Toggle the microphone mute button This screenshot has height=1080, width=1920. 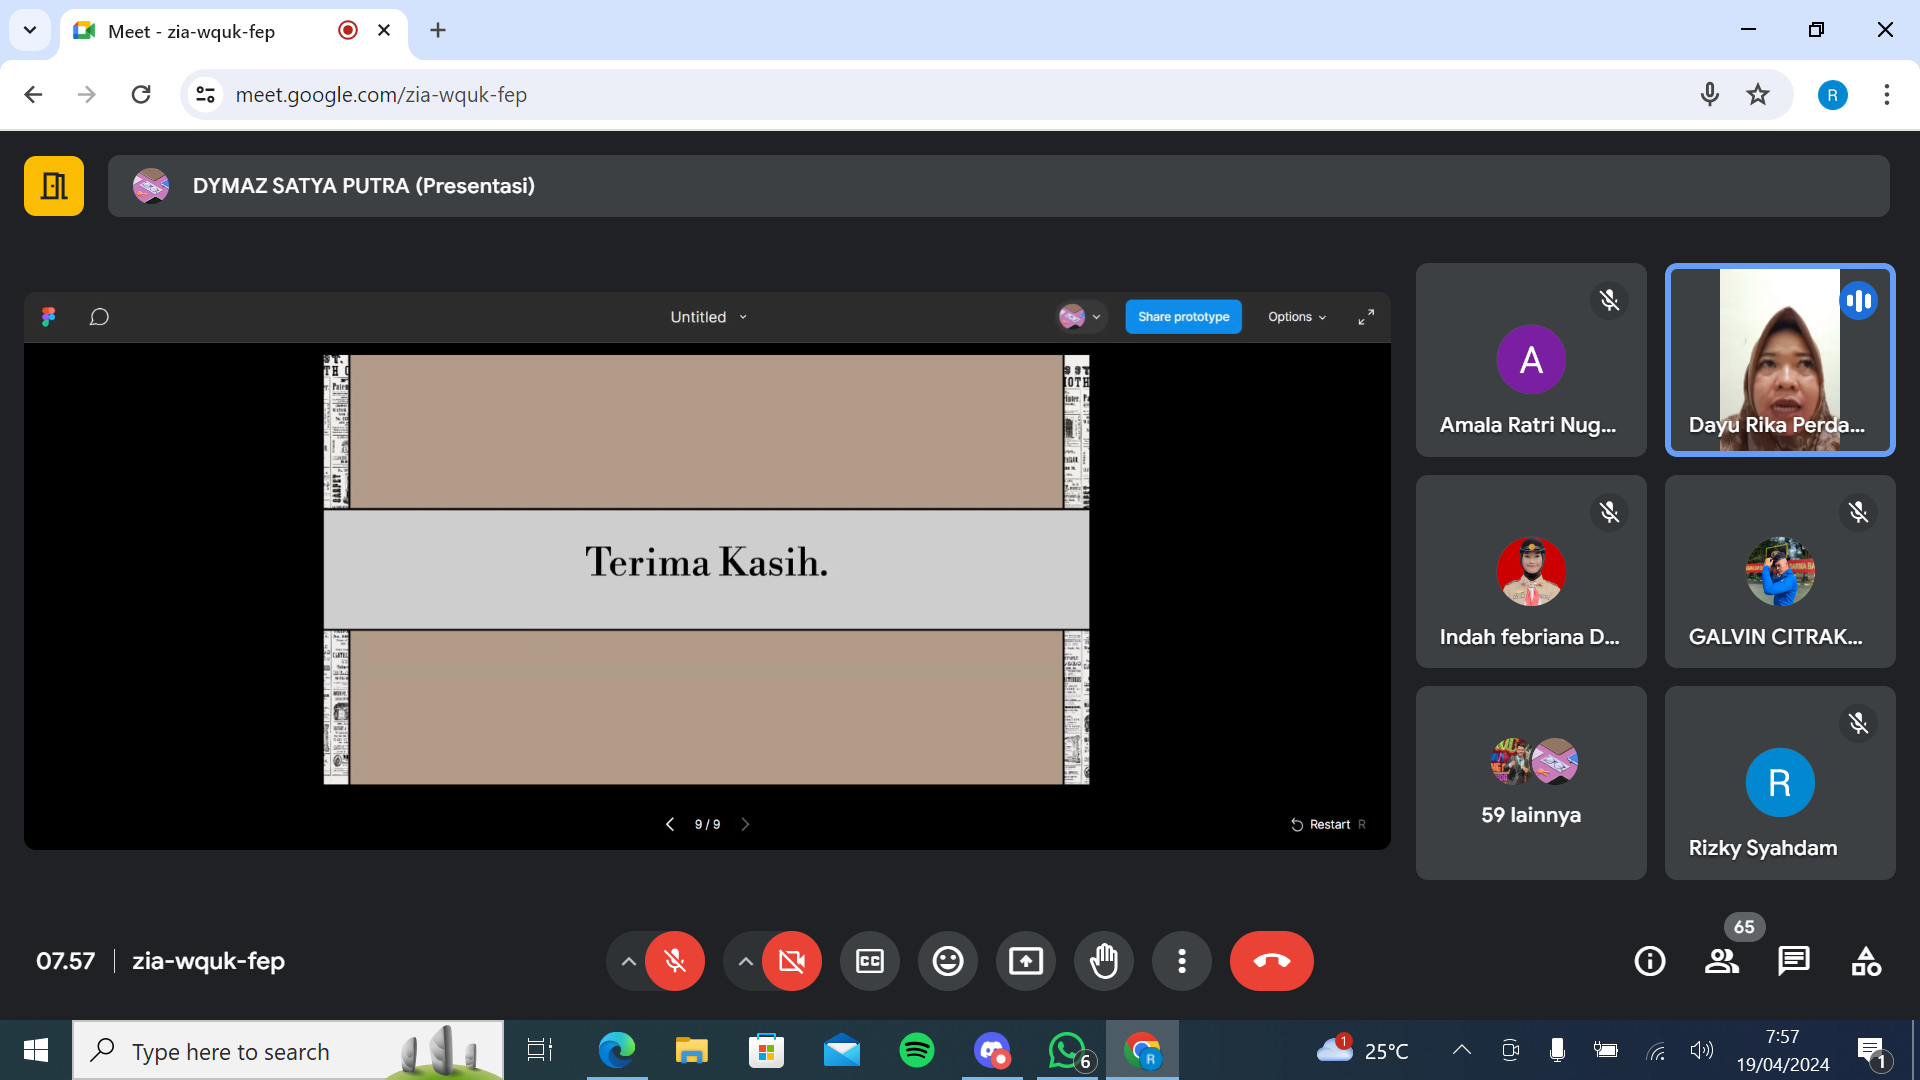(675, 961)
